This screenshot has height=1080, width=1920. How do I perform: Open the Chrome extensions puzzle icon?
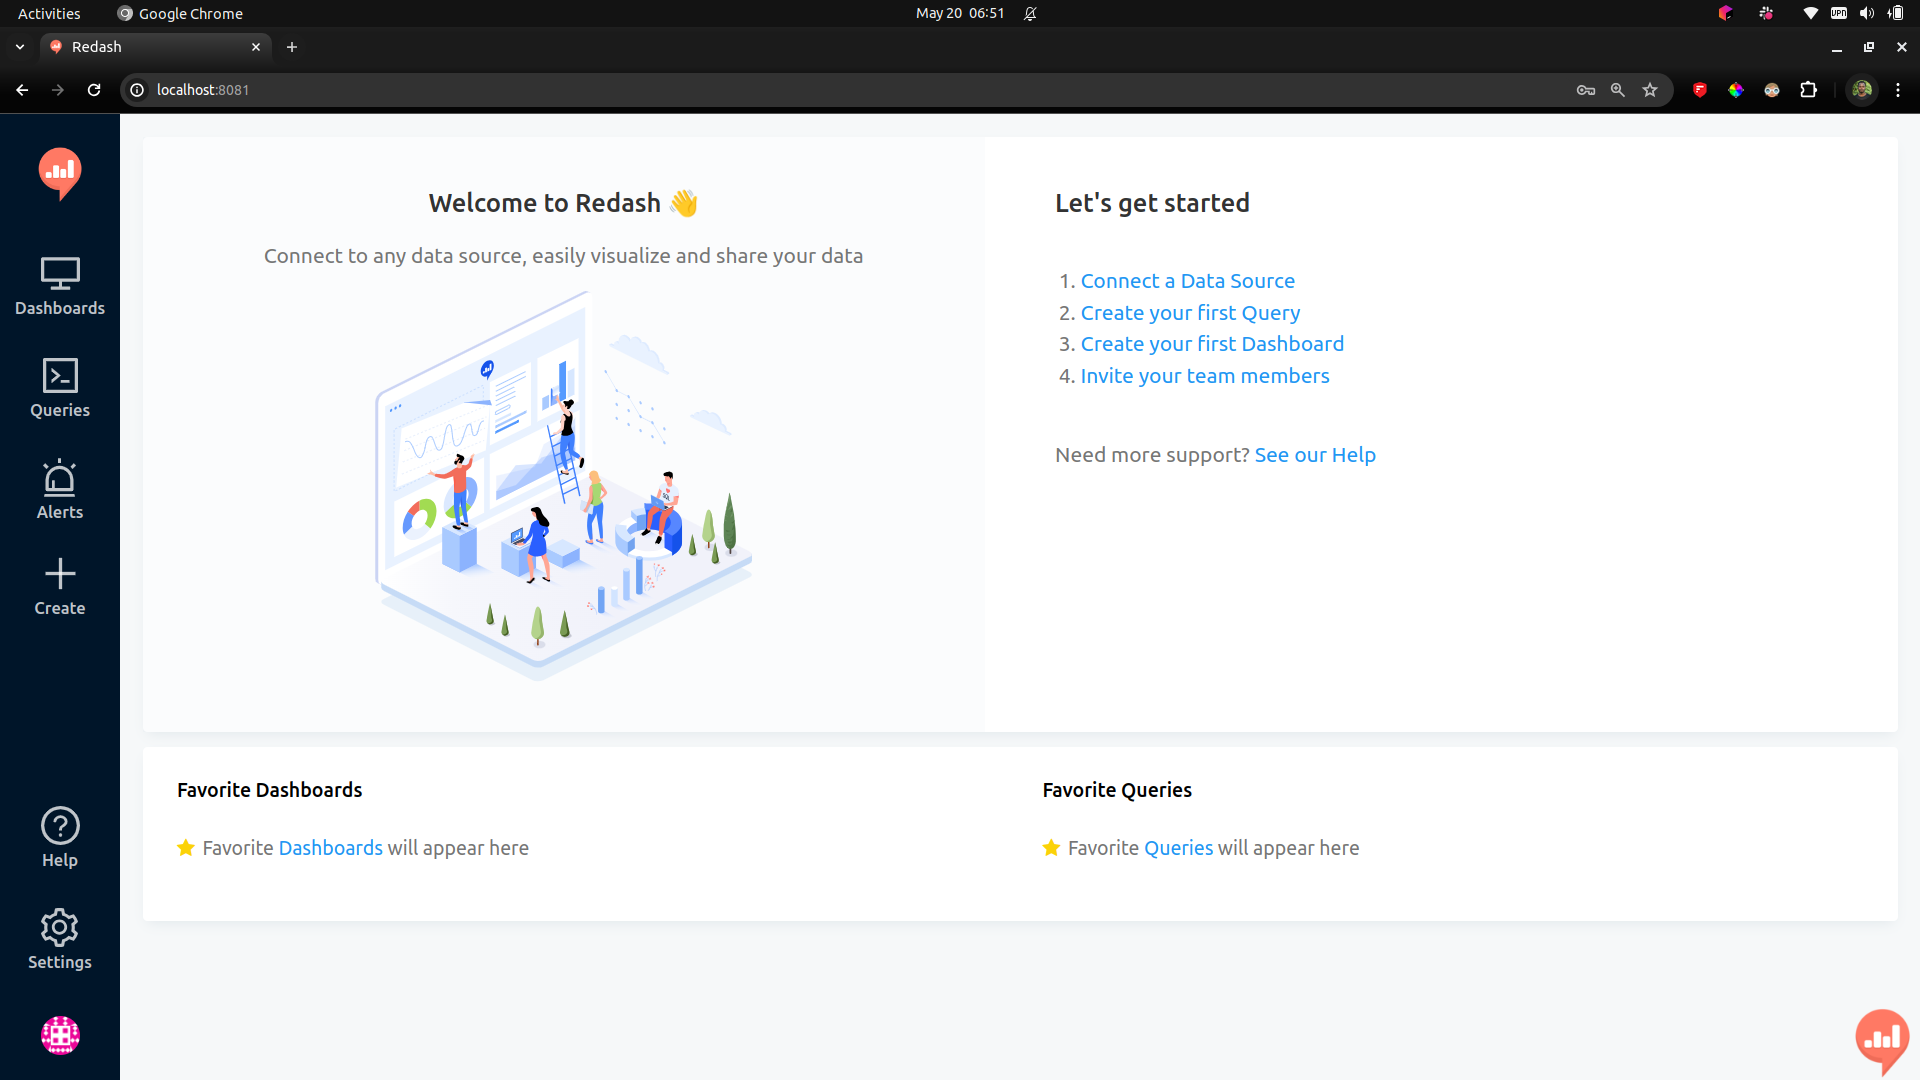coord(1808,90)
